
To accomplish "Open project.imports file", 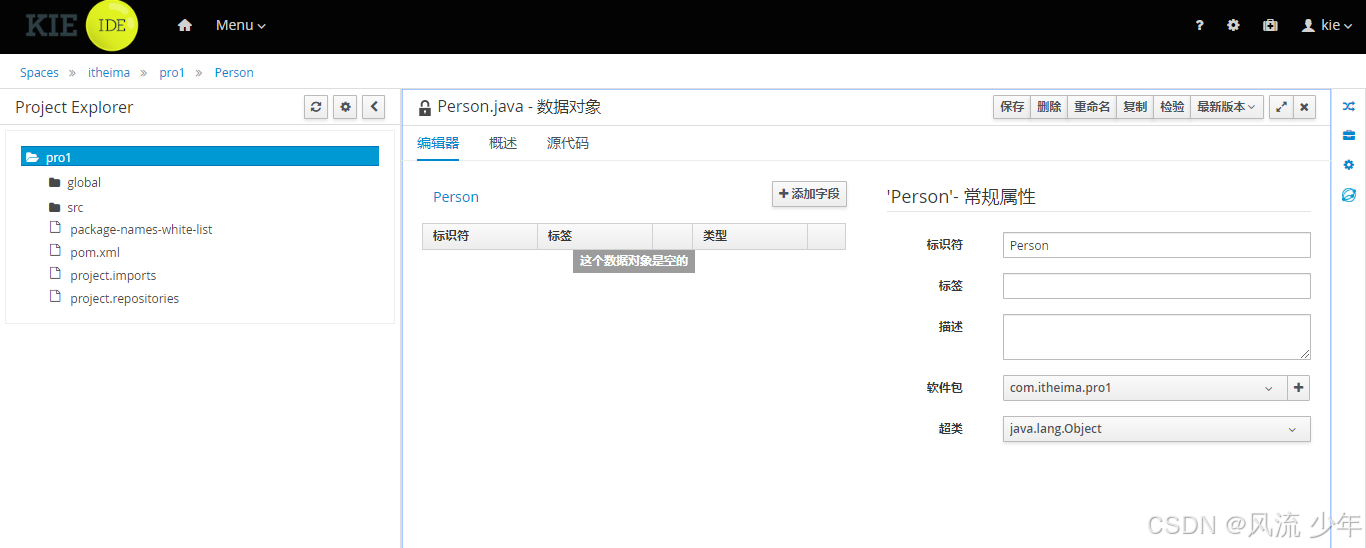I will tap(113, 276).
